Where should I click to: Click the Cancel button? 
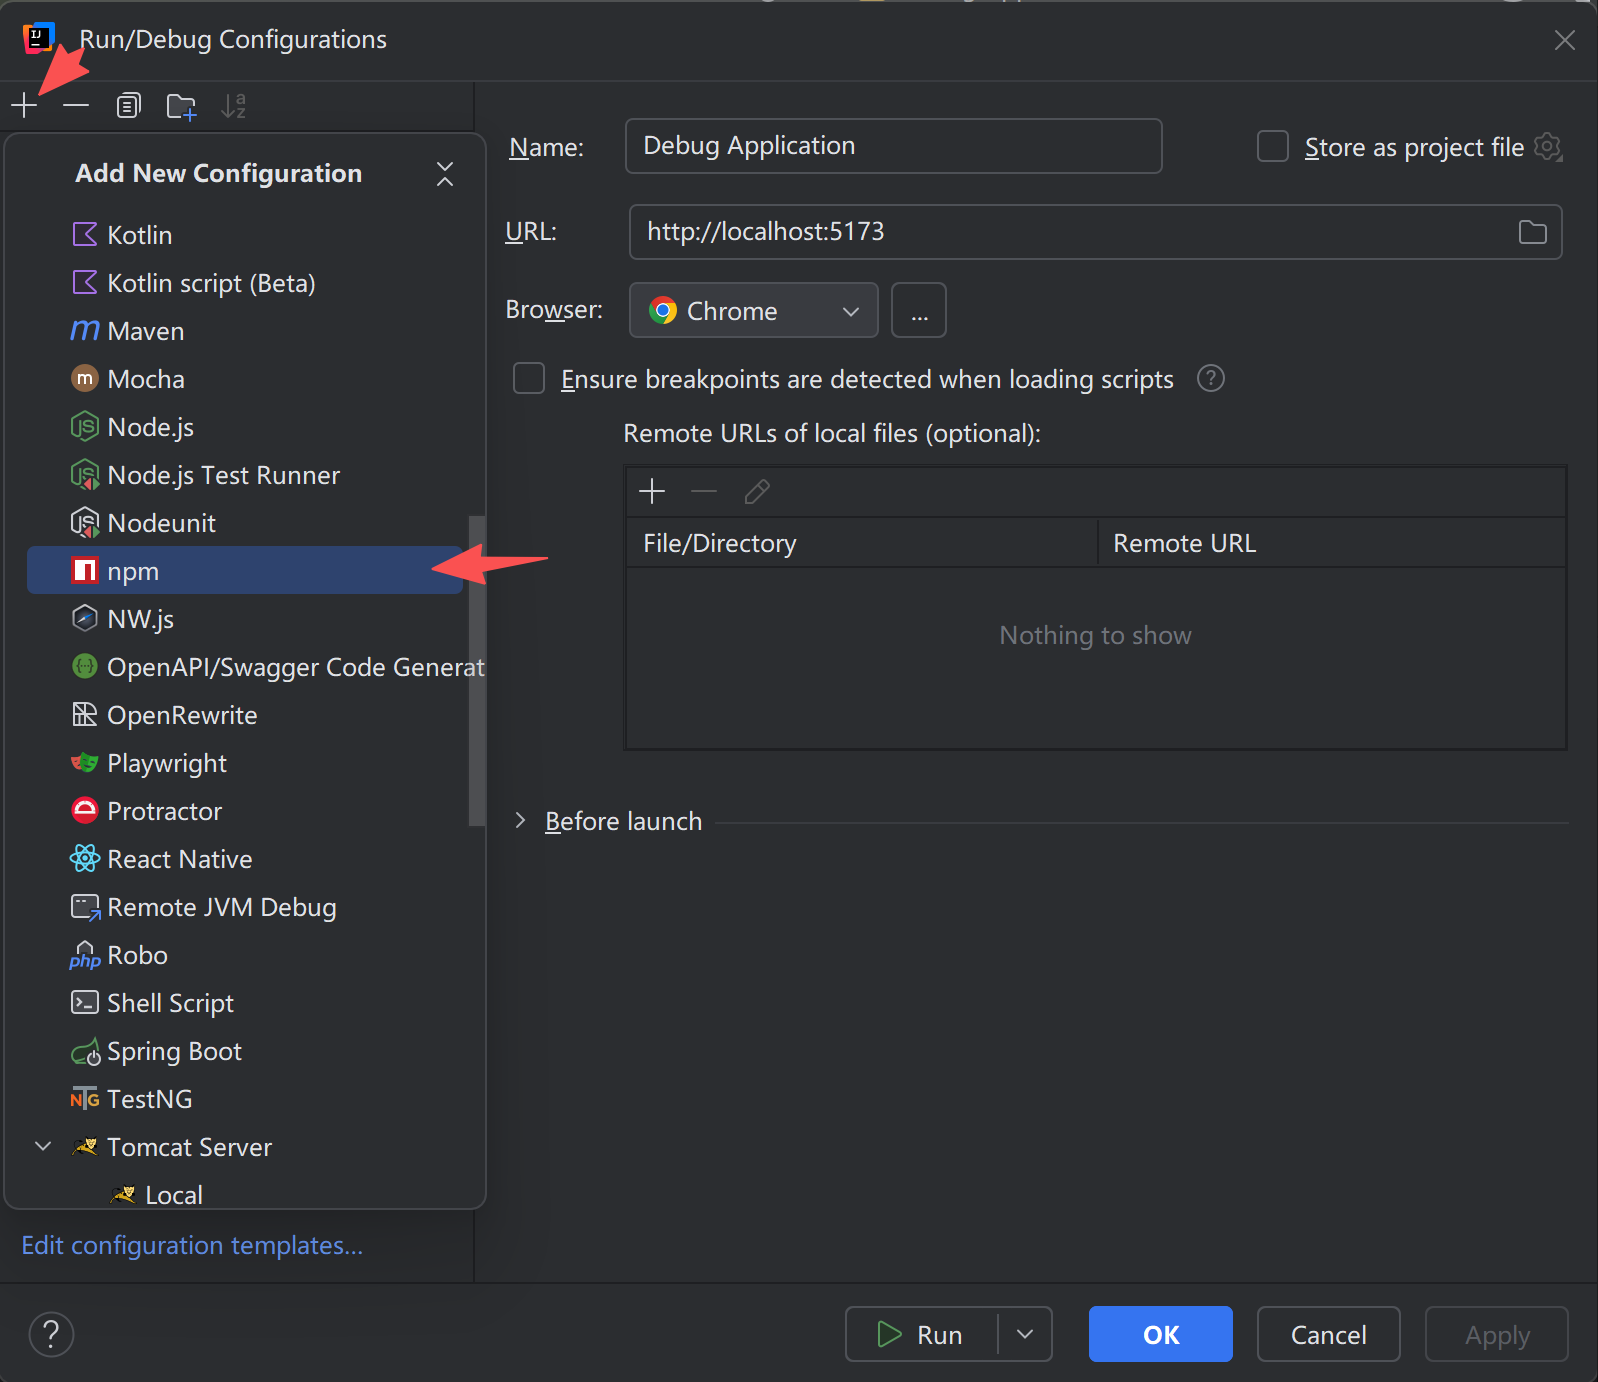(x=1328, y=1334)
